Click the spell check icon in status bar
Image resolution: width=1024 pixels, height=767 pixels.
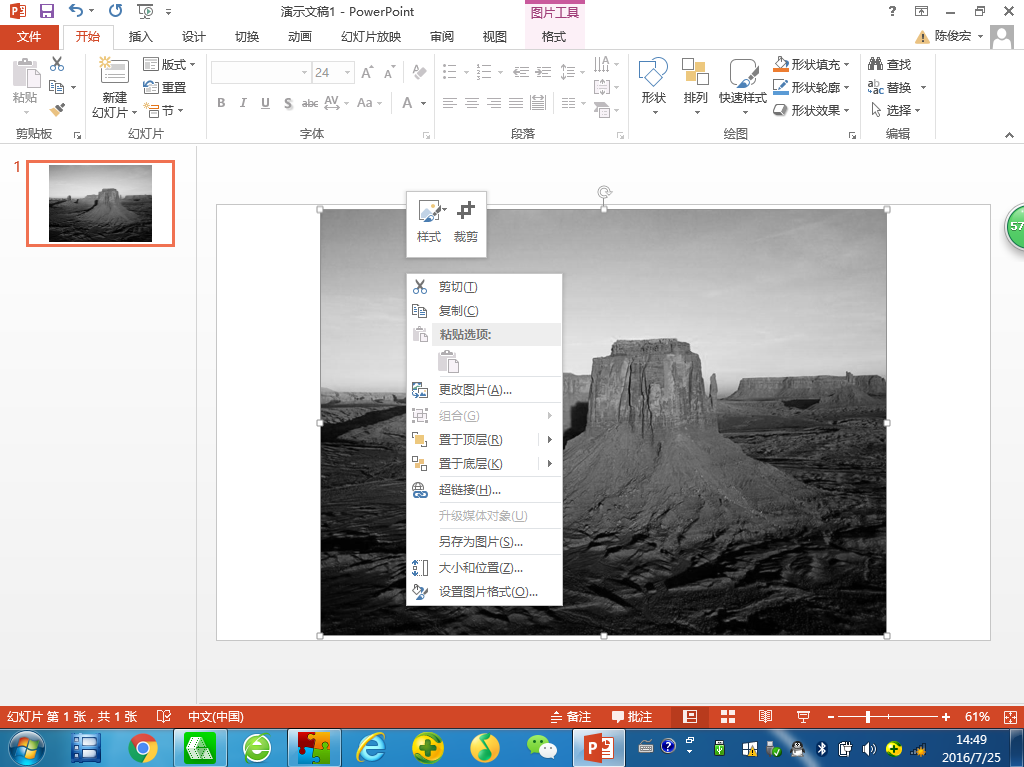(x=163, y=717)
